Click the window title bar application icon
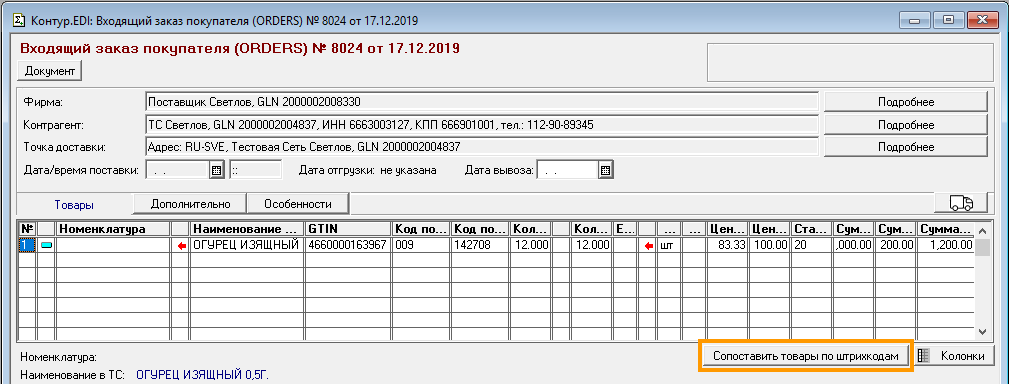Screen dimensions: 1009x384 coord(19,20)
